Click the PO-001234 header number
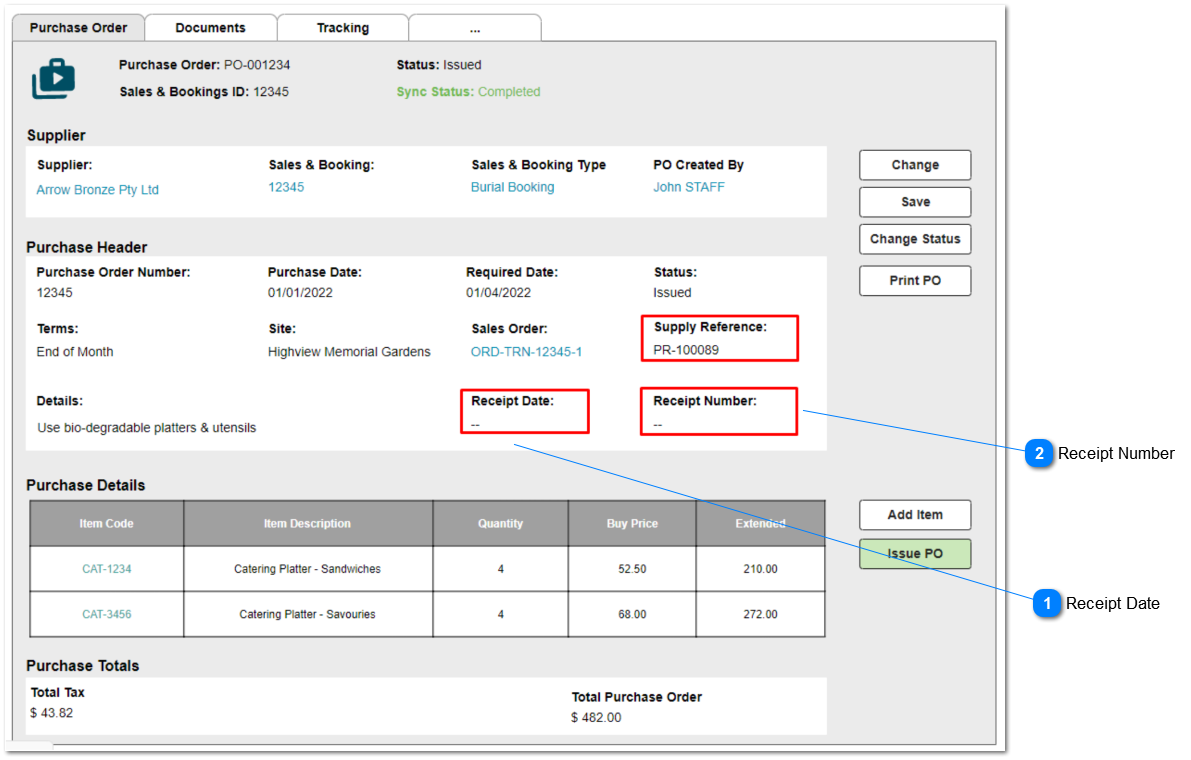Viewport: 1191px width, 760px height. click(x=257, y=65)
